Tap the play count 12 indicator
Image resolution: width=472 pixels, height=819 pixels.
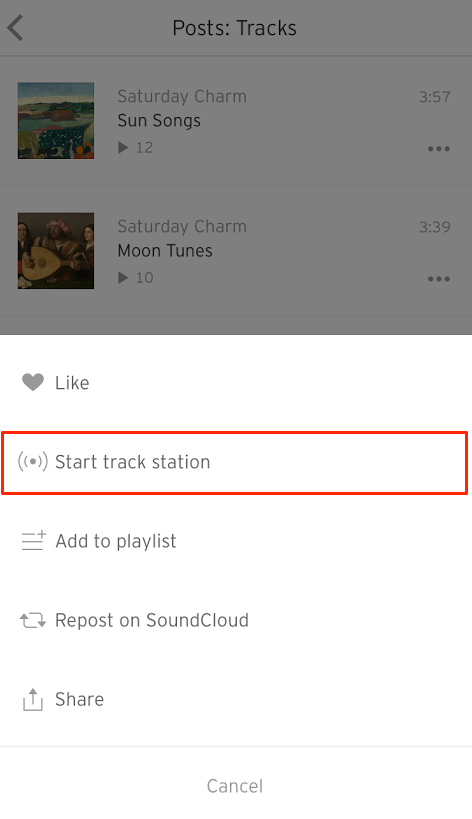coord(136,148)
